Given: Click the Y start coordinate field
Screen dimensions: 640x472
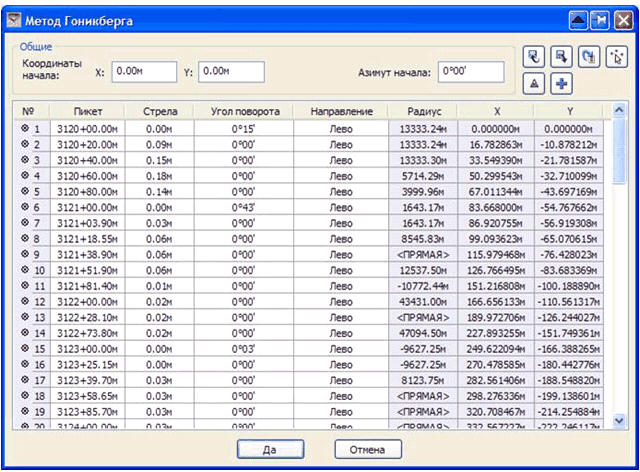Looking at the screenshot, I should (230, 72).
